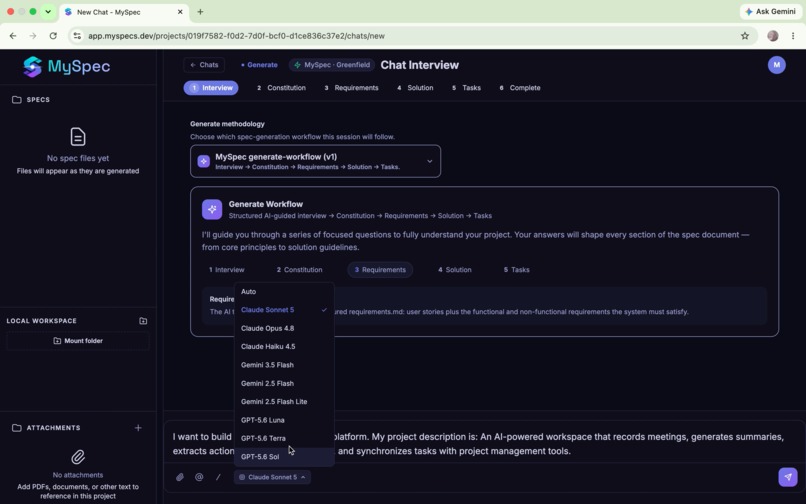This screenshot has height=504, width=806.
Task: Pick Gemini 2.5 Flash model
Action: [284, 383]
